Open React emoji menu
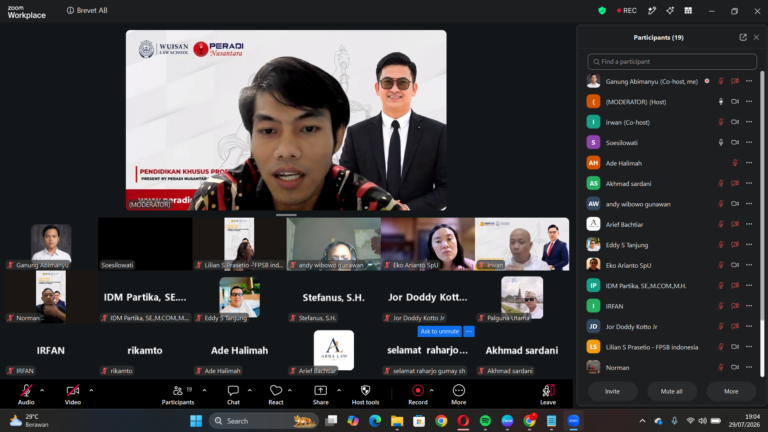The width and height of the screenshot is (768, 432). 276,394
